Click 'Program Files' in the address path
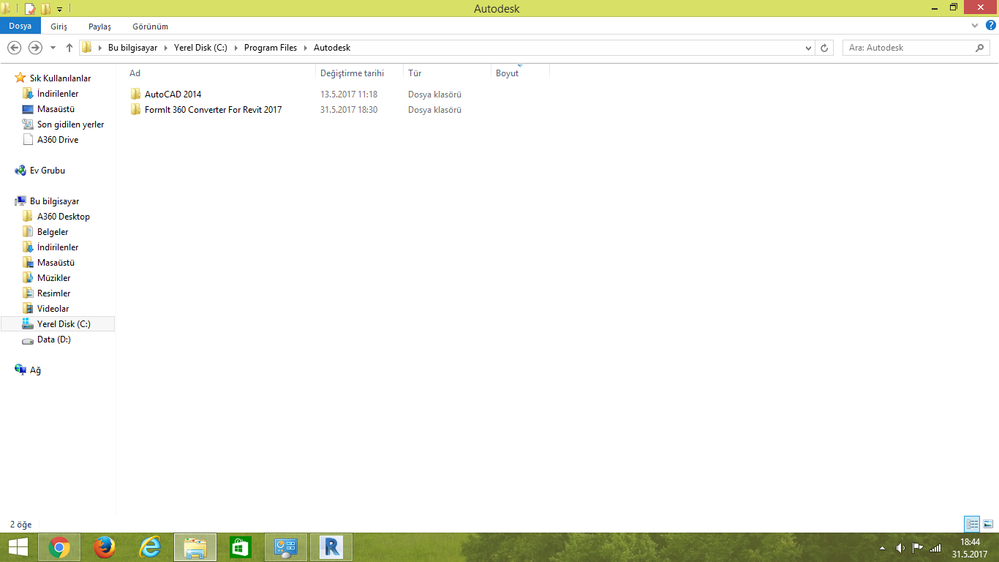Image resolution: width=999 pixels, height=562 pixels. (270, 48)
